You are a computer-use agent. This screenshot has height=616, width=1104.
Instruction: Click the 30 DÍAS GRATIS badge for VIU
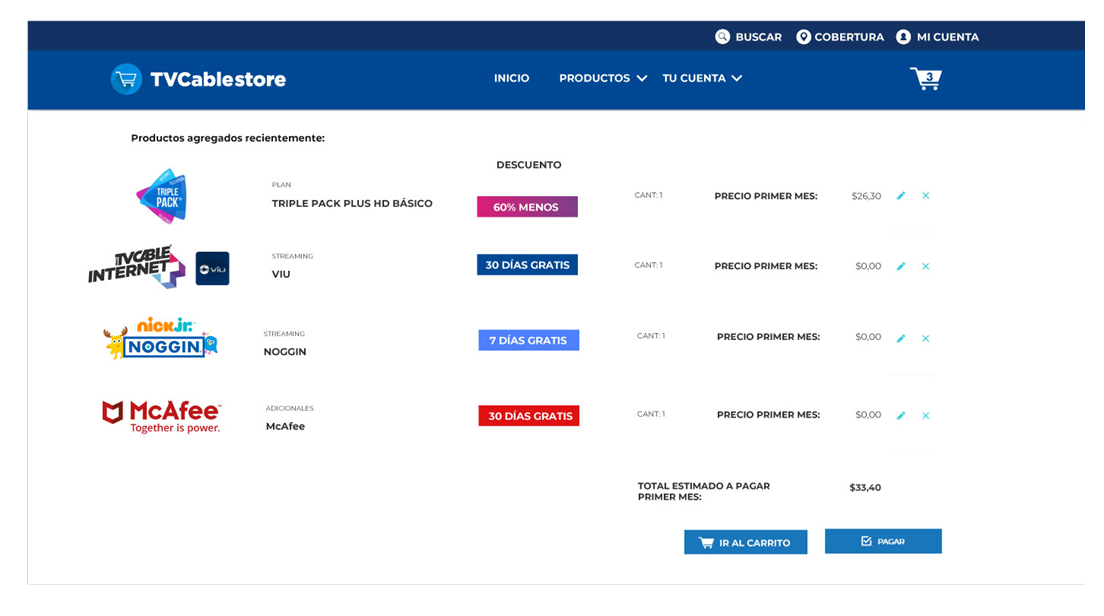tap(527, 265)
